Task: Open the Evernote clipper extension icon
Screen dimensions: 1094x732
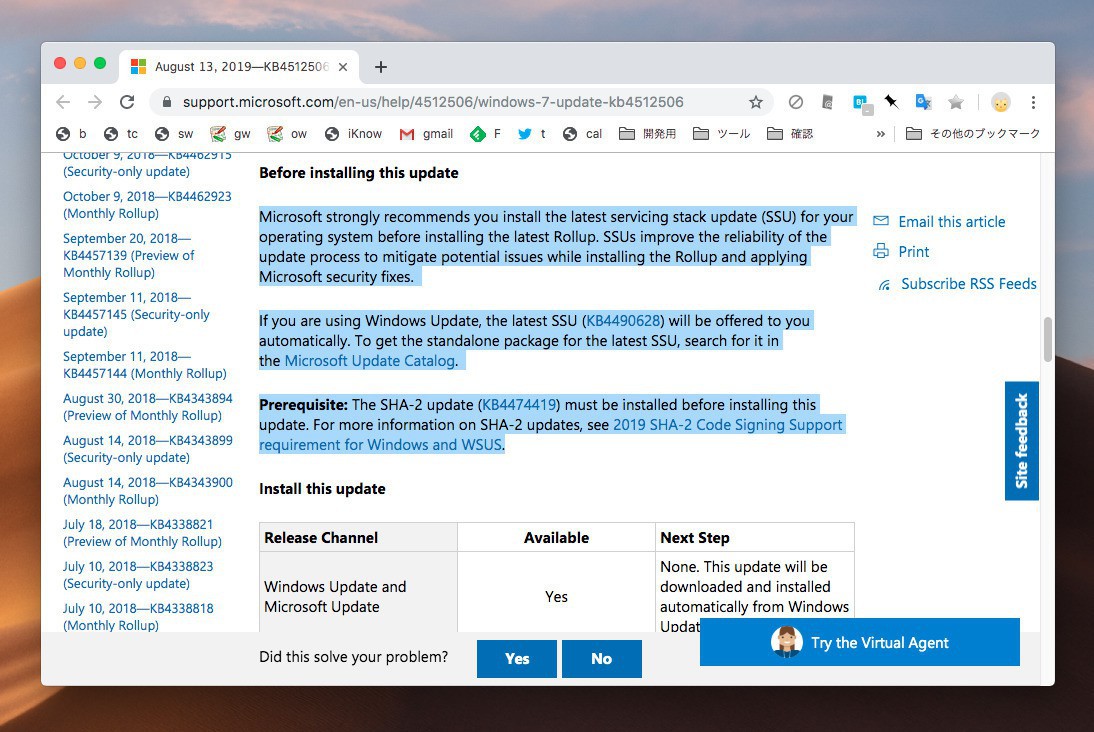Action: 827,103
